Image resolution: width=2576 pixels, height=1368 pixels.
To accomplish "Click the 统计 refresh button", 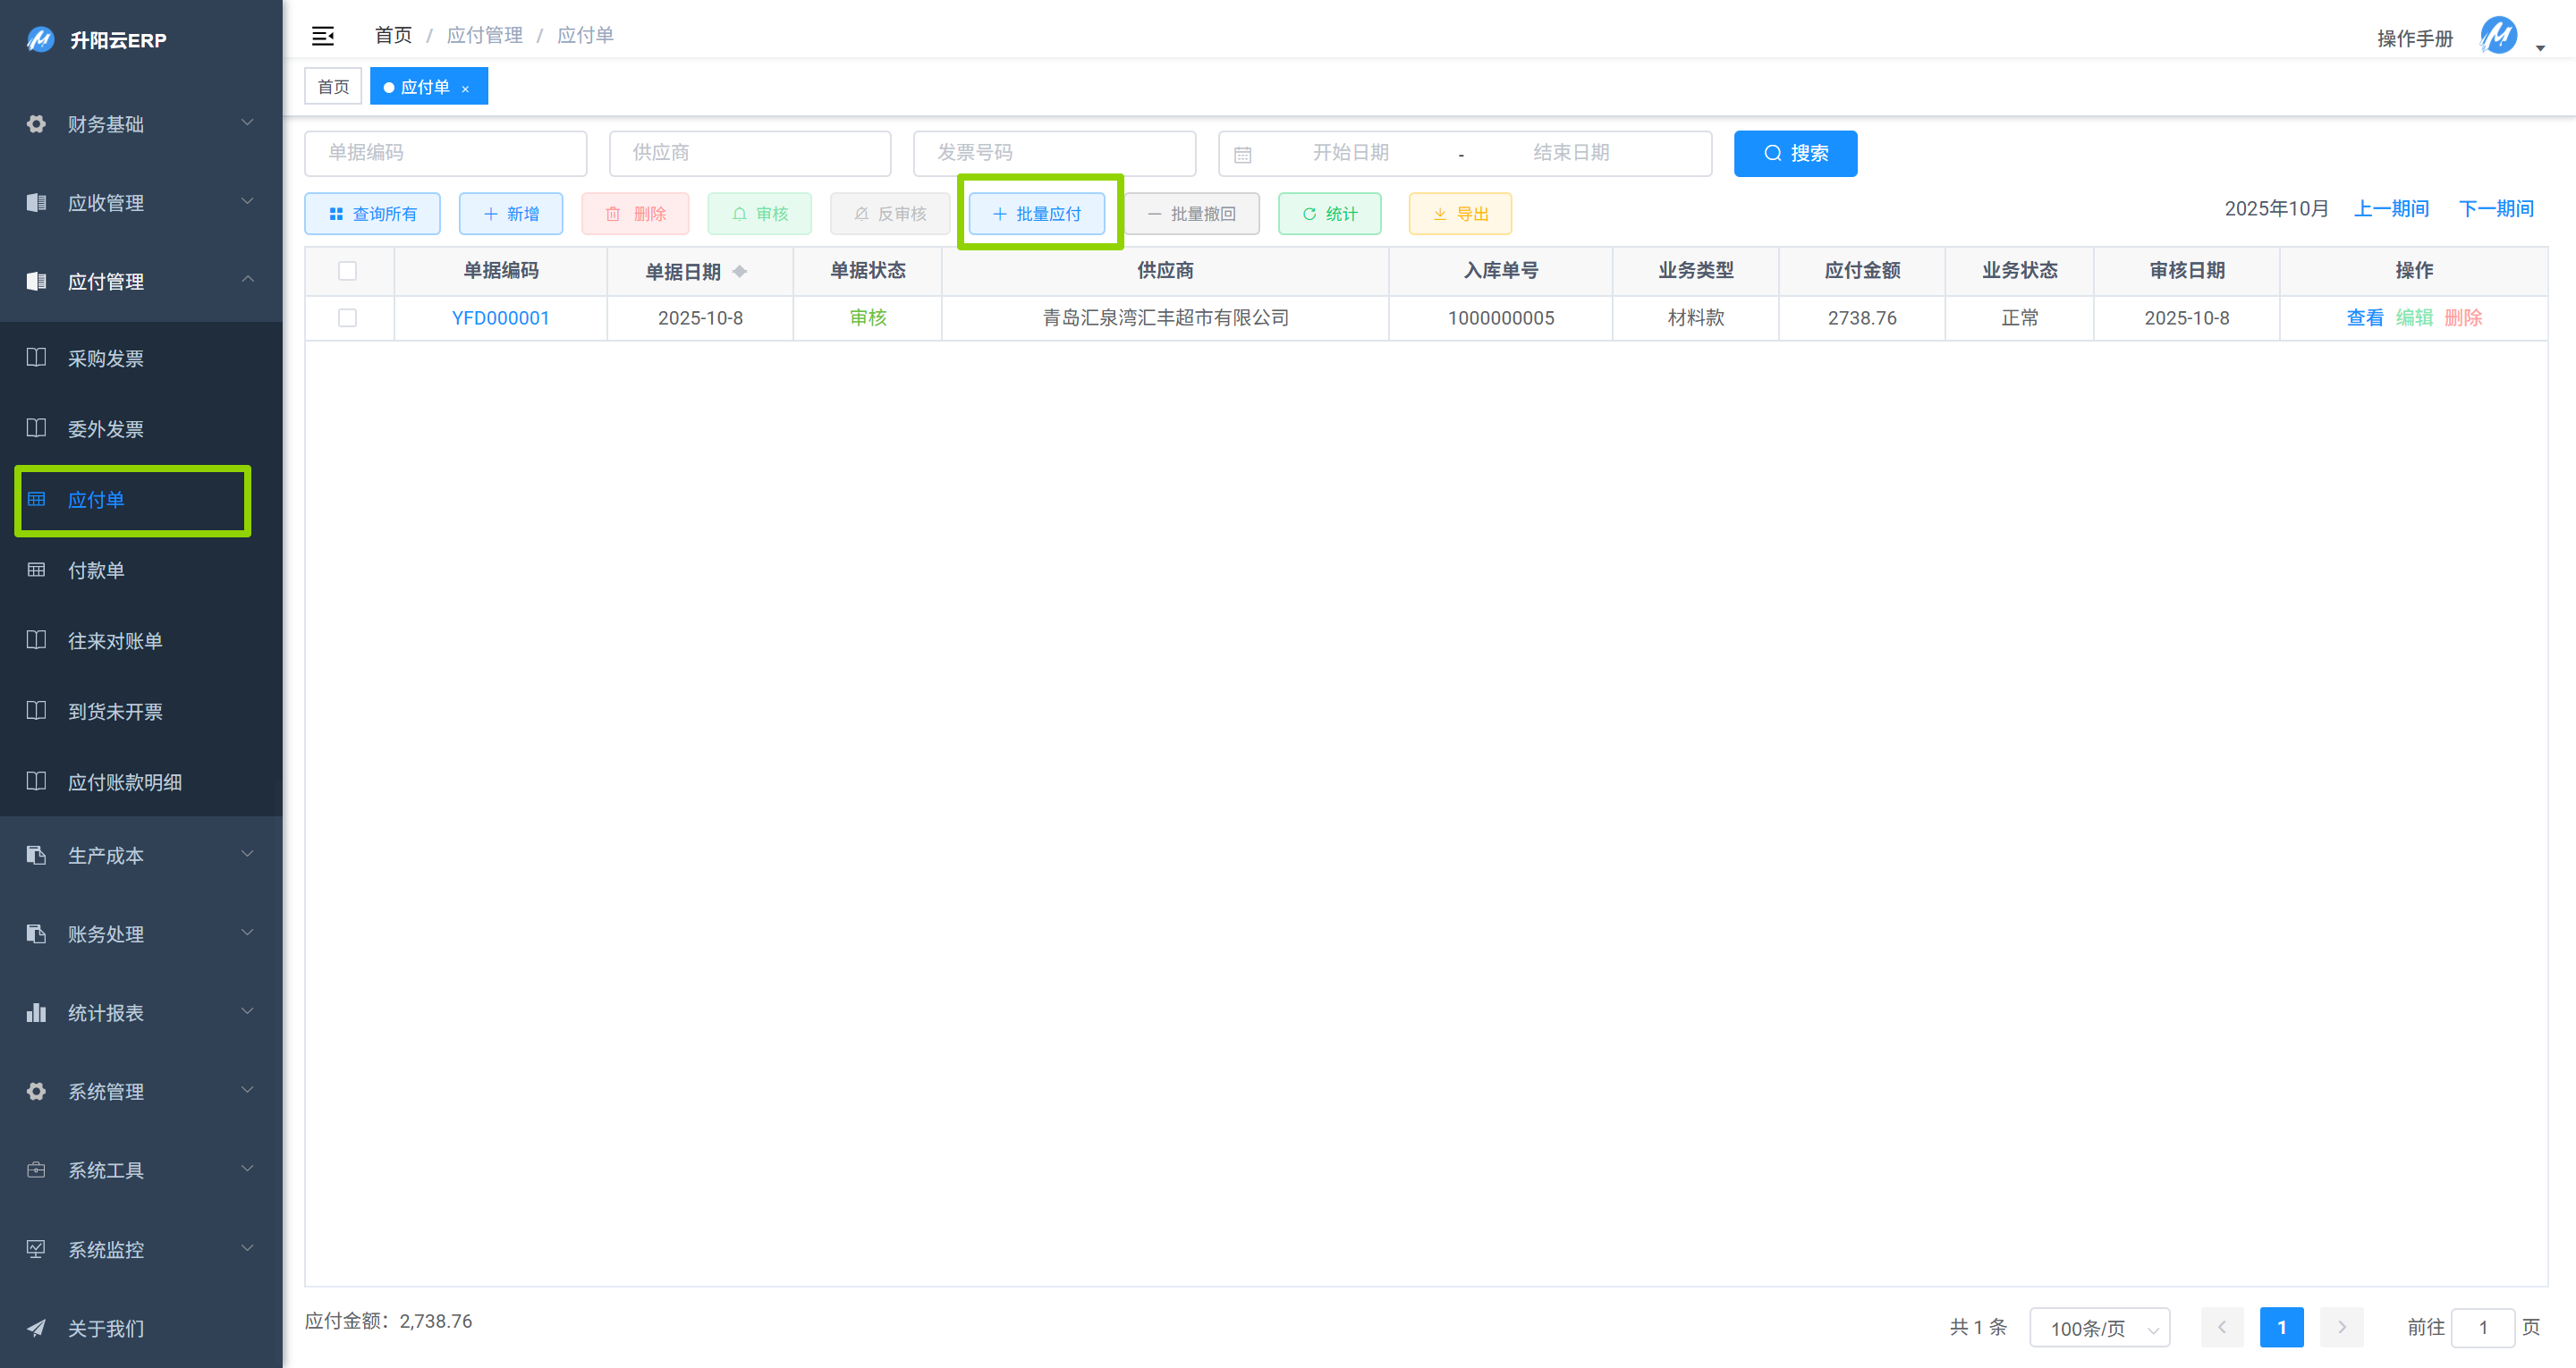I will (1329, 214).
